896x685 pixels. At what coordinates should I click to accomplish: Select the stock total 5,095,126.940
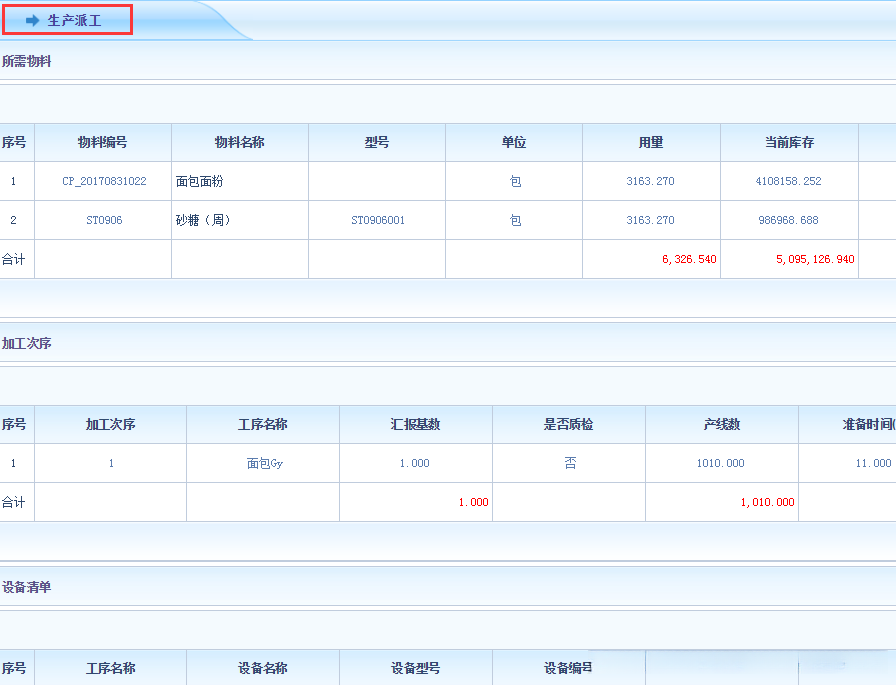[x=815, y=259]
